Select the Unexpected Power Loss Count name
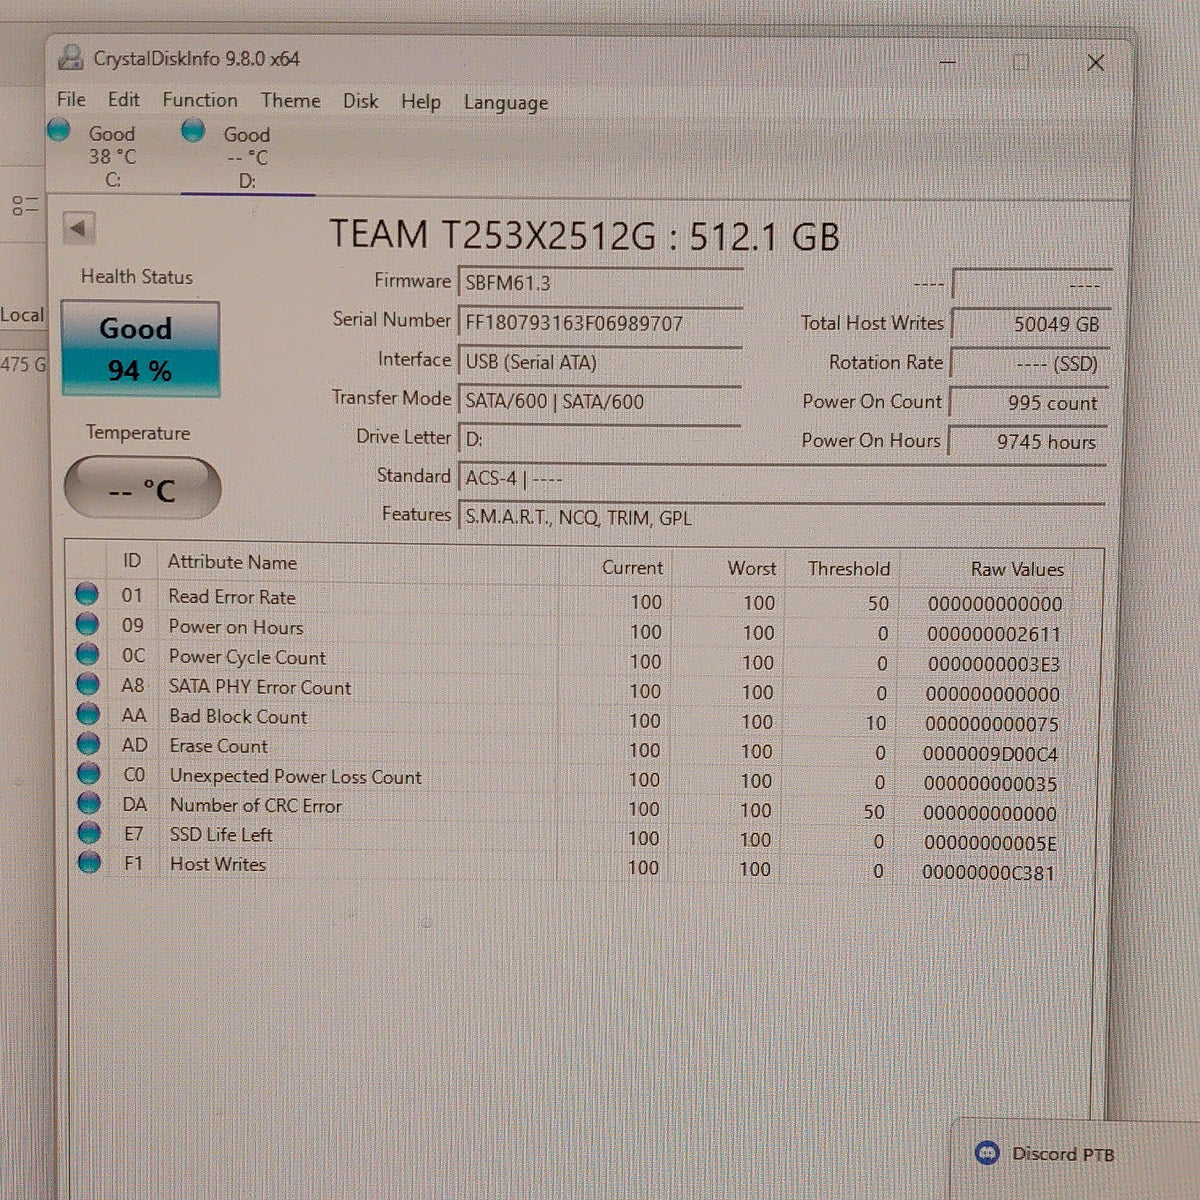Viewport: 1200px width, 1200px height. [x=296, y=776]
